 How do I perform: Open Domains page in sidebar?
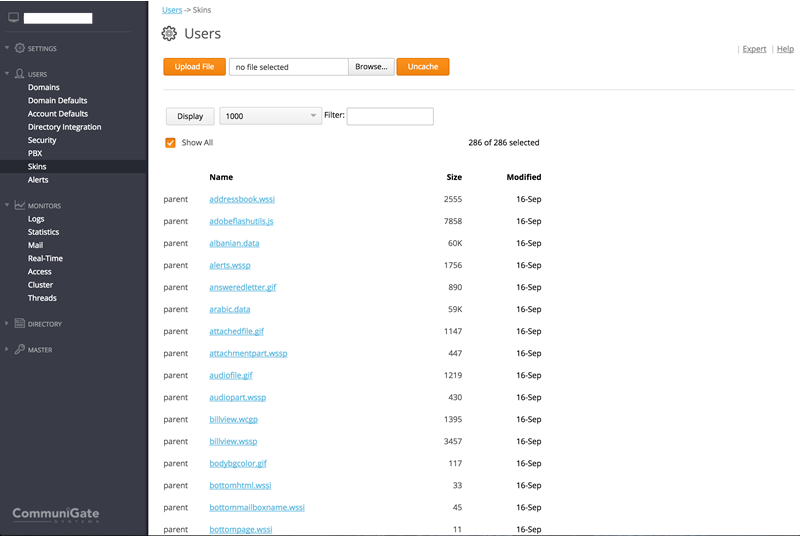pyautogui.click(x=44, y=88)
